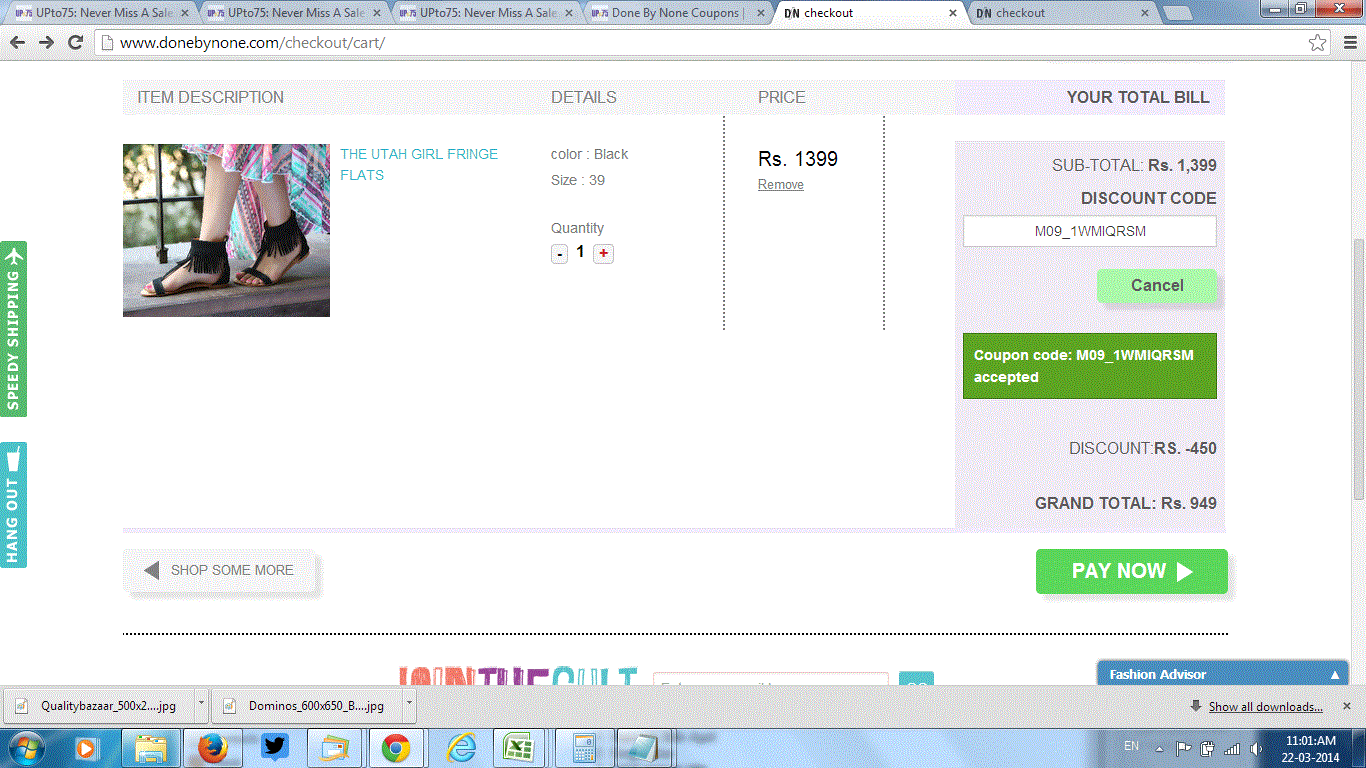1366x768 pixels.
Task: Open the fringe flats product thumbnail
Action: pos(226,230)
